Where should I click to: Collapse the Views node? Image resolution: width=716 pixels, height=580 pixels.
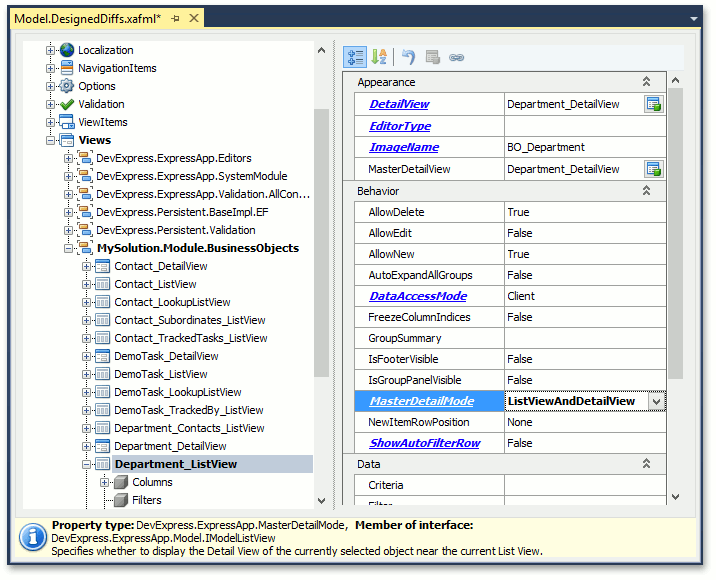pos(50,140)
